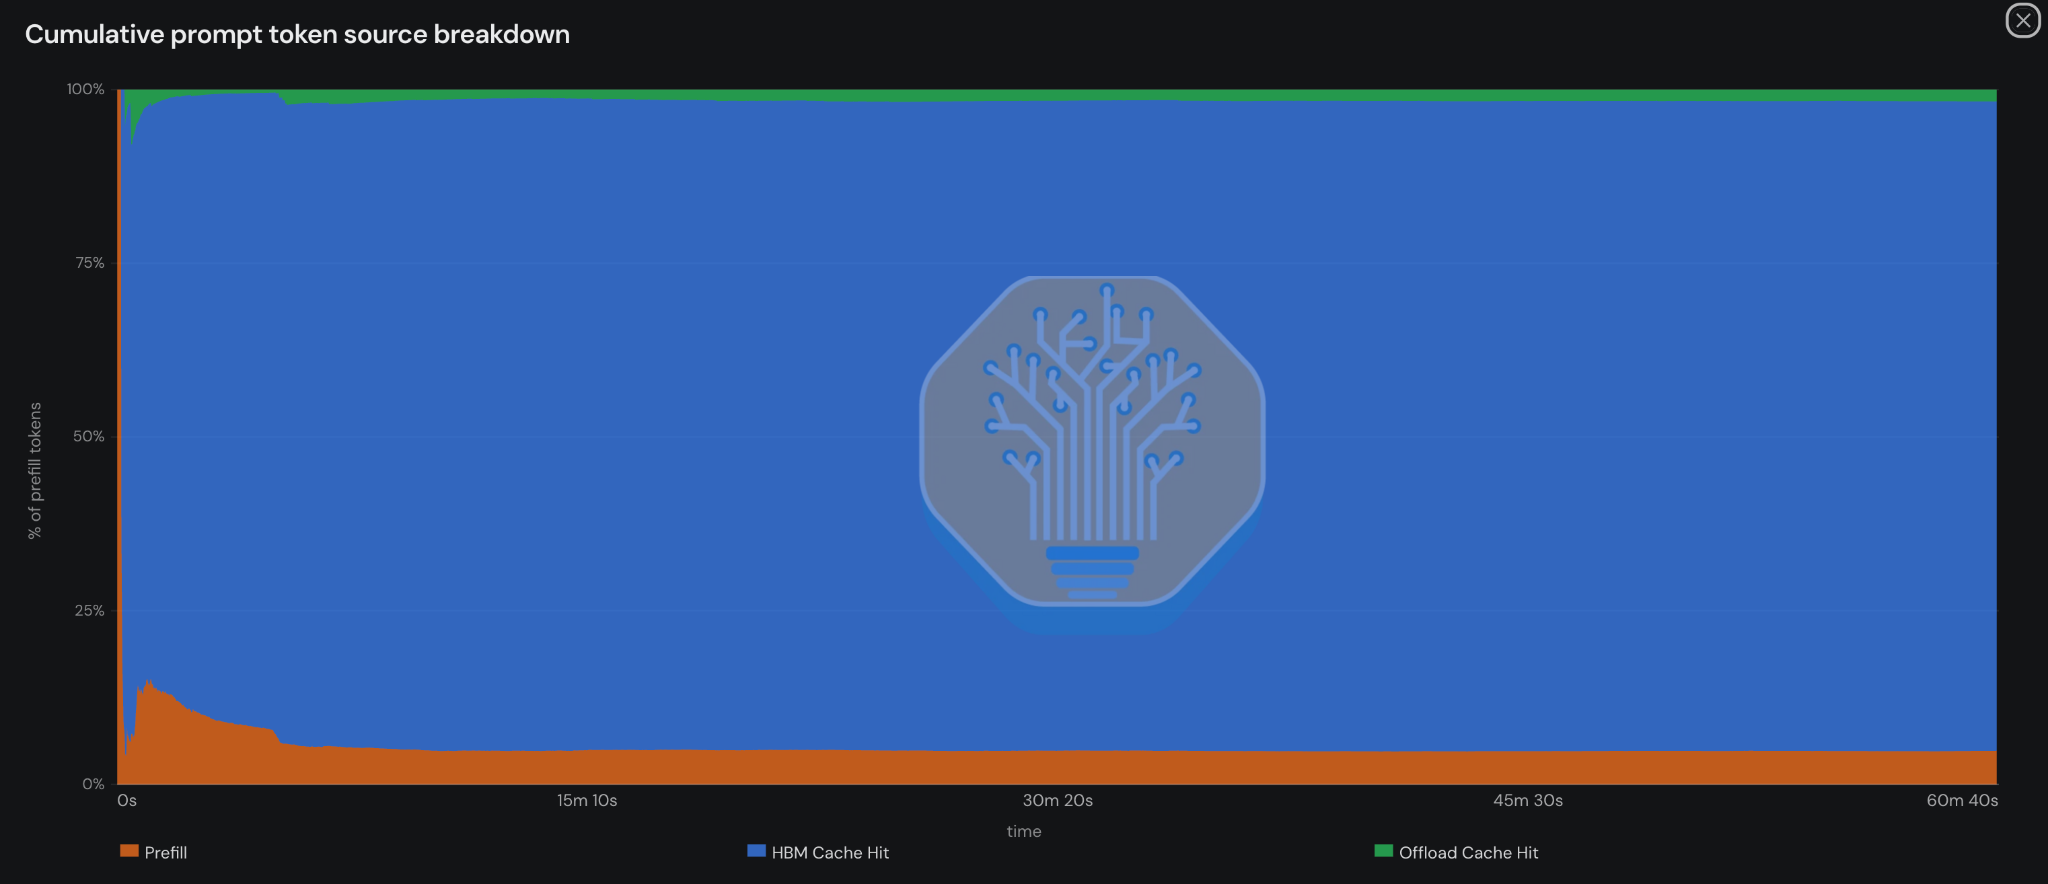Click the HBM Cache Hit legend label

[830, 853]
